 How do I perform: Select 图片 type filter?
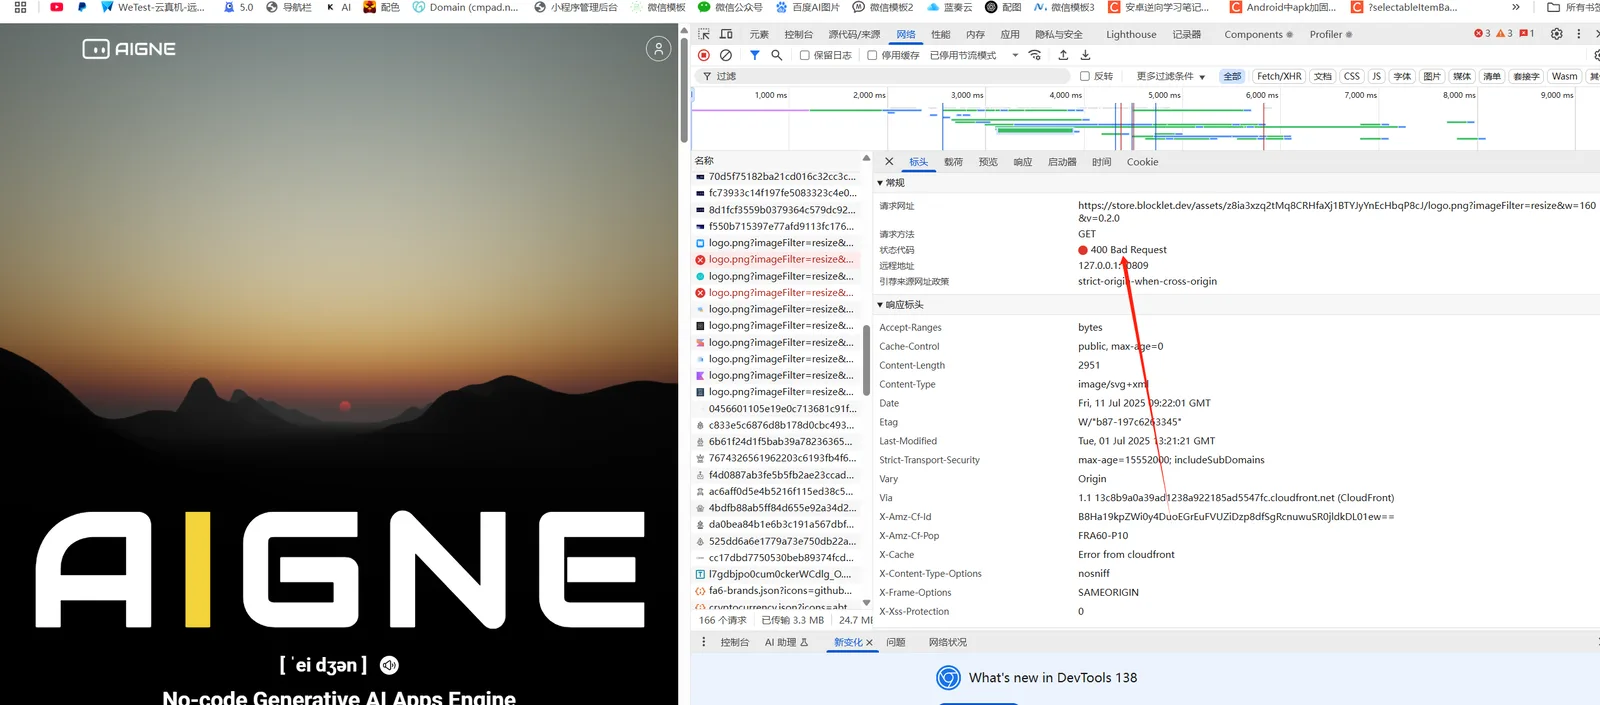click(x=1432, y=76)
